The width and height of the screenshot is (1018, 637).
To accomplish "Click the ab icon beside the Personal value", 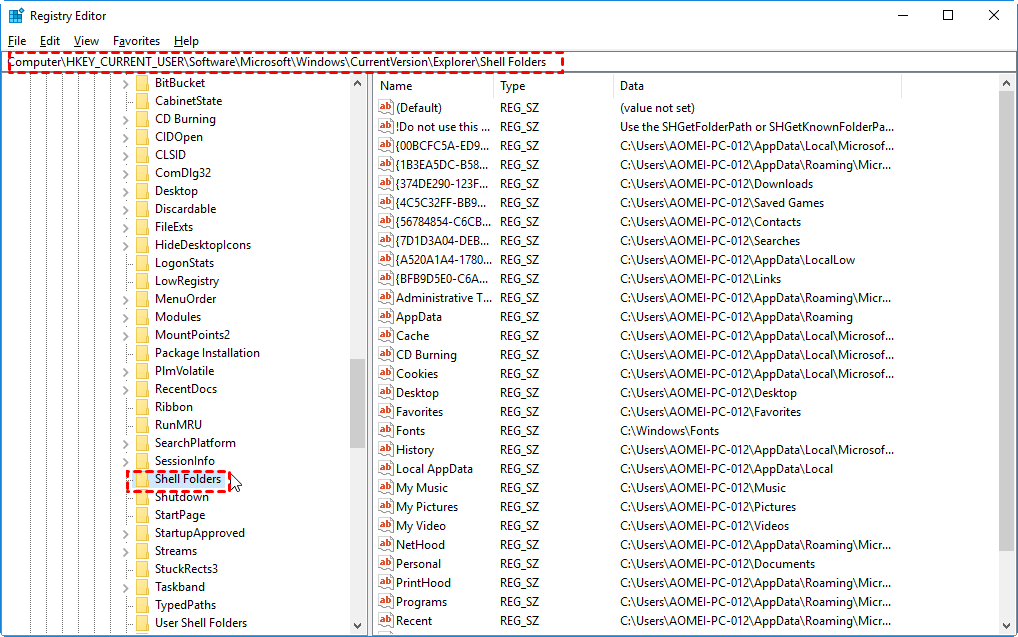I will (x=386, y=563).
